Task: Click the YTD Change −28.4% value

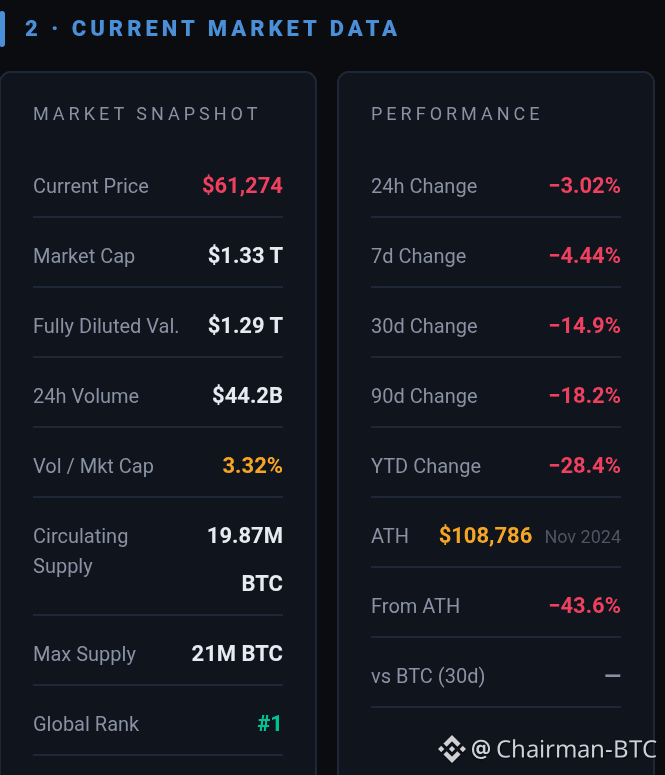Action: tap(585, 466)
